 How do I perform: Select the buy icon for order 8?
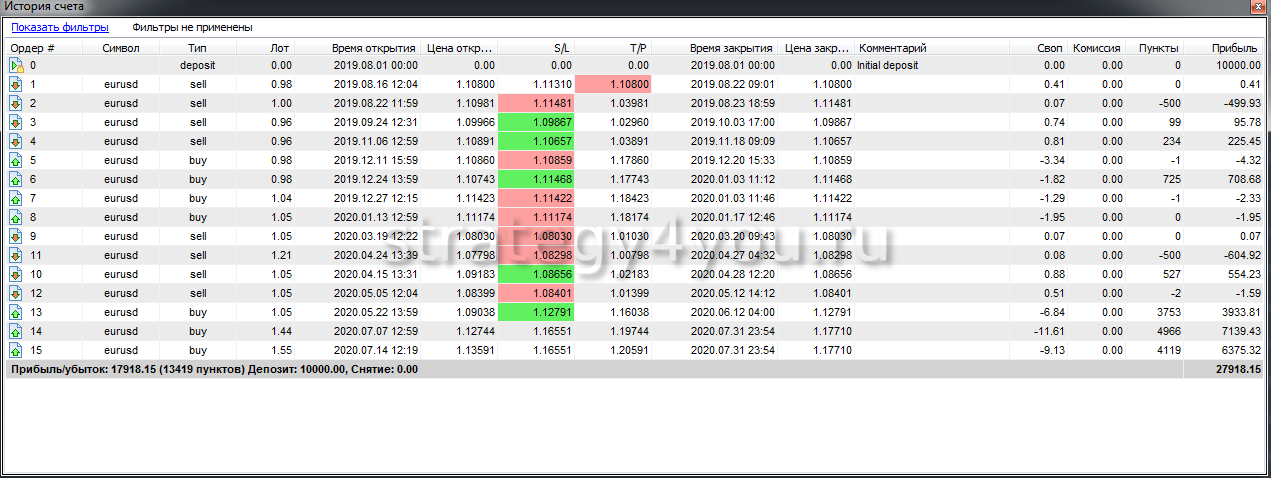[16, 217]
